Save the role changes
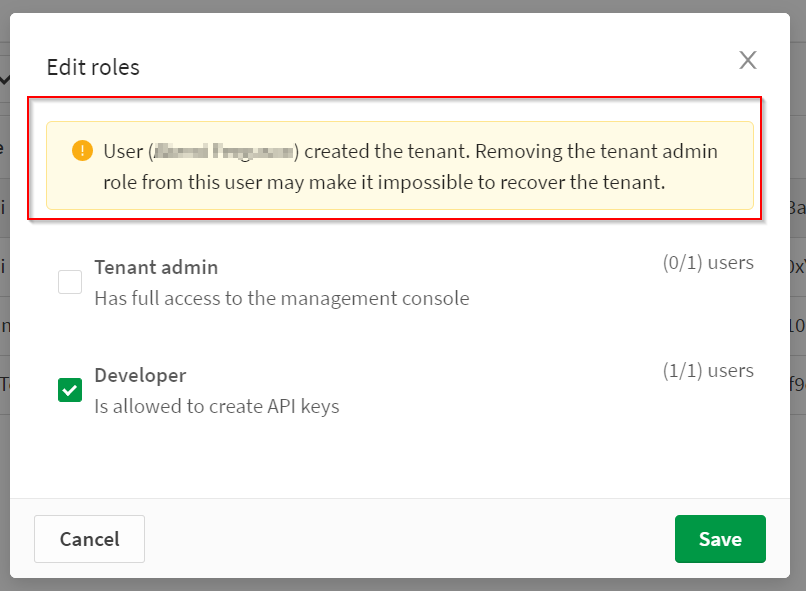Viewport: 806px width, 591px height. click(720, 539)
